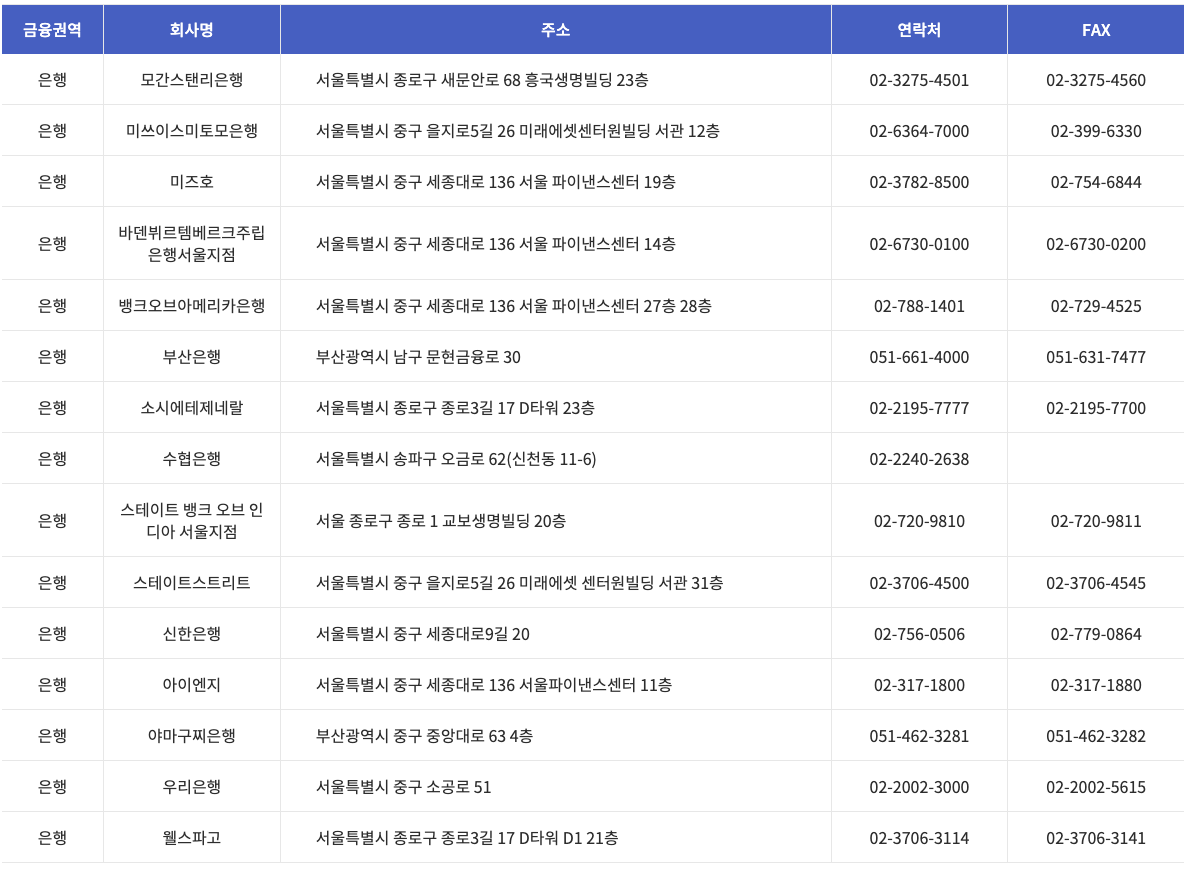Viewport: 1184px width, 872px height.
Task: Click fax number 02-2002-5615
Action: coord(1096,787)
